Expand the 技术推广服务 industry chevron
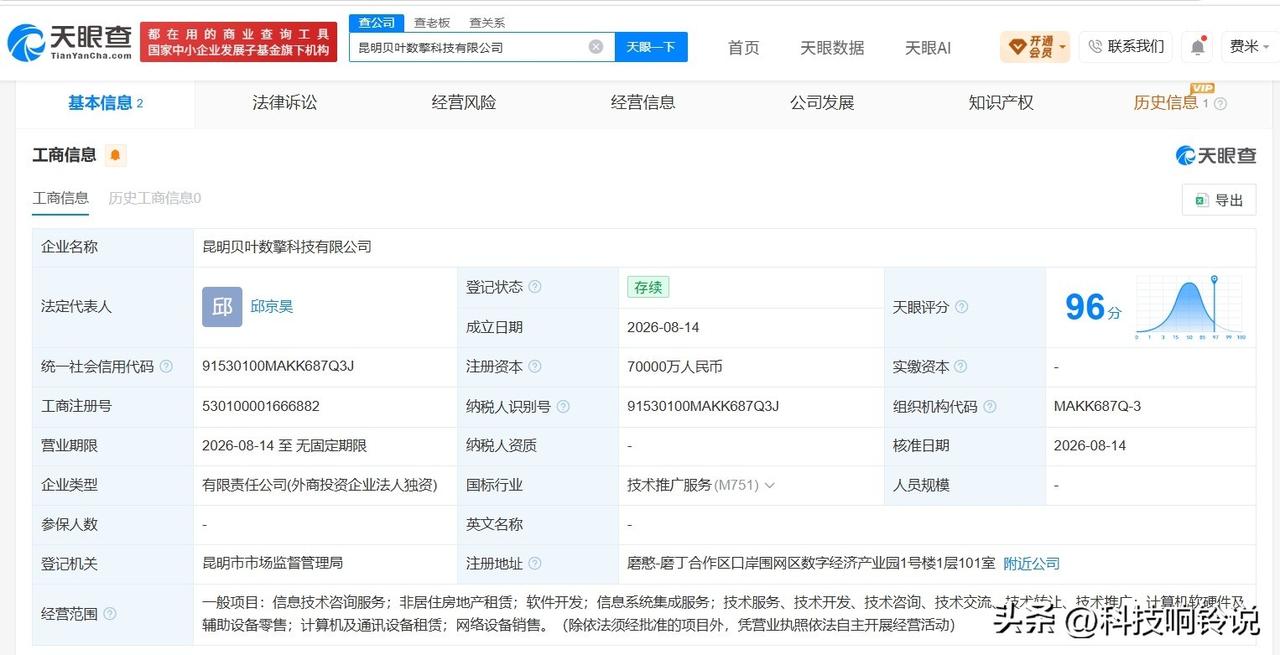Image resolution: width=1280 pixels, height=655 pixels. click(x=769, y=485)
